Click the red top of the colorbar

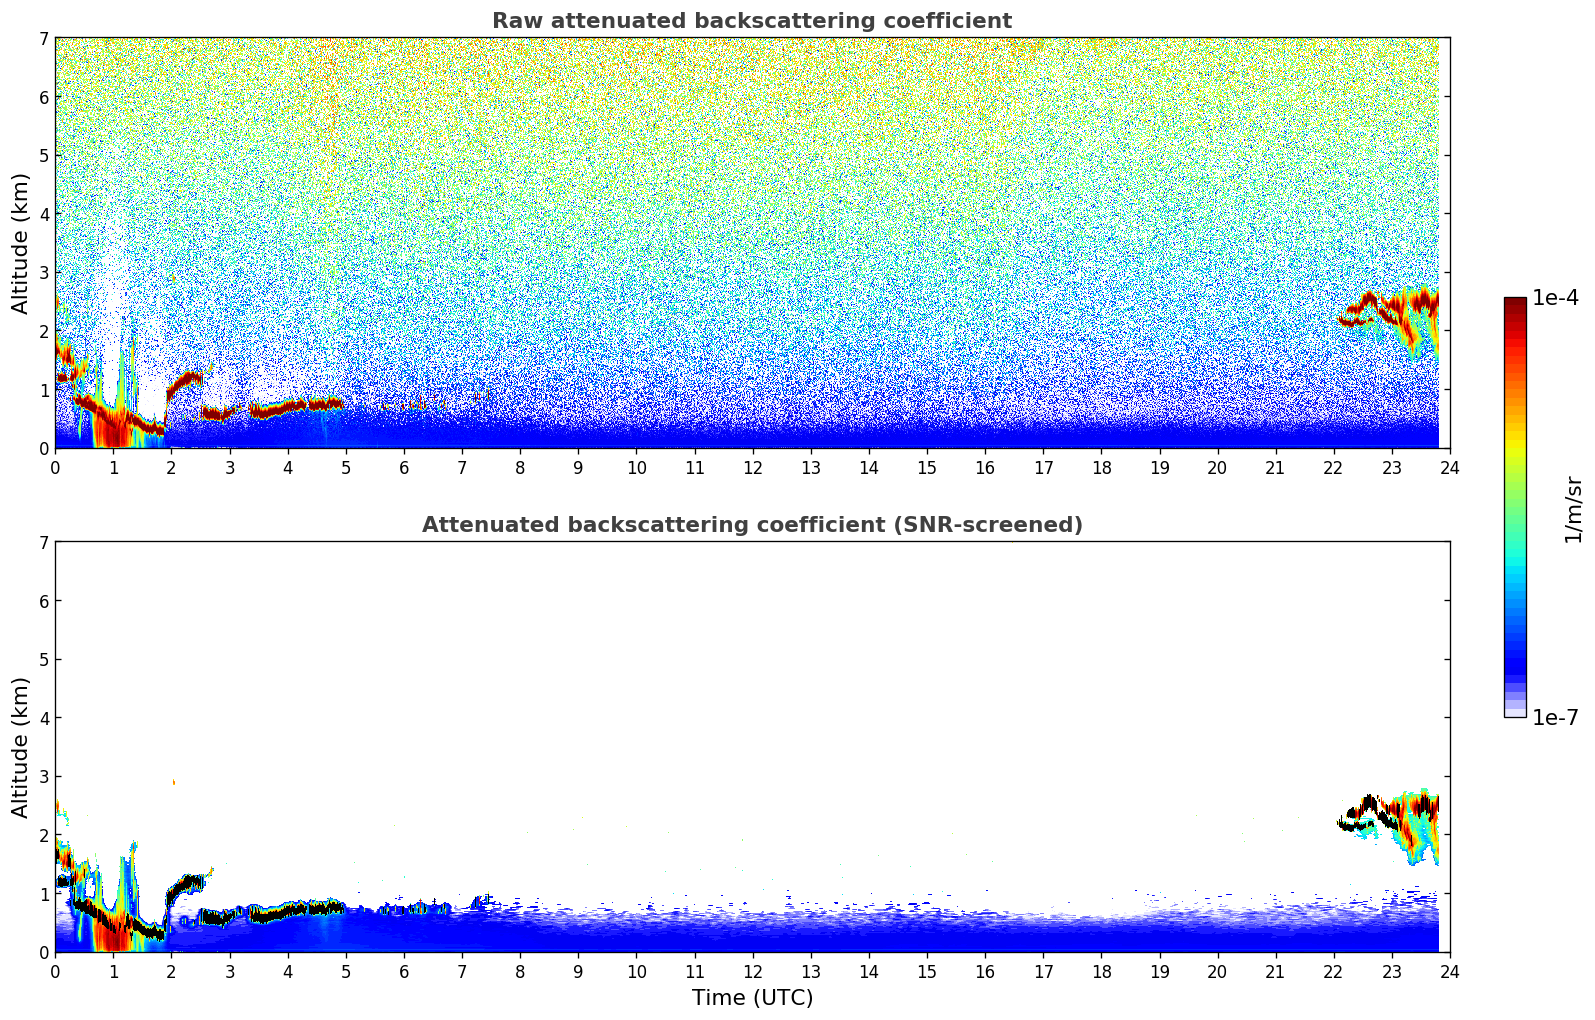pos(1515,310)
